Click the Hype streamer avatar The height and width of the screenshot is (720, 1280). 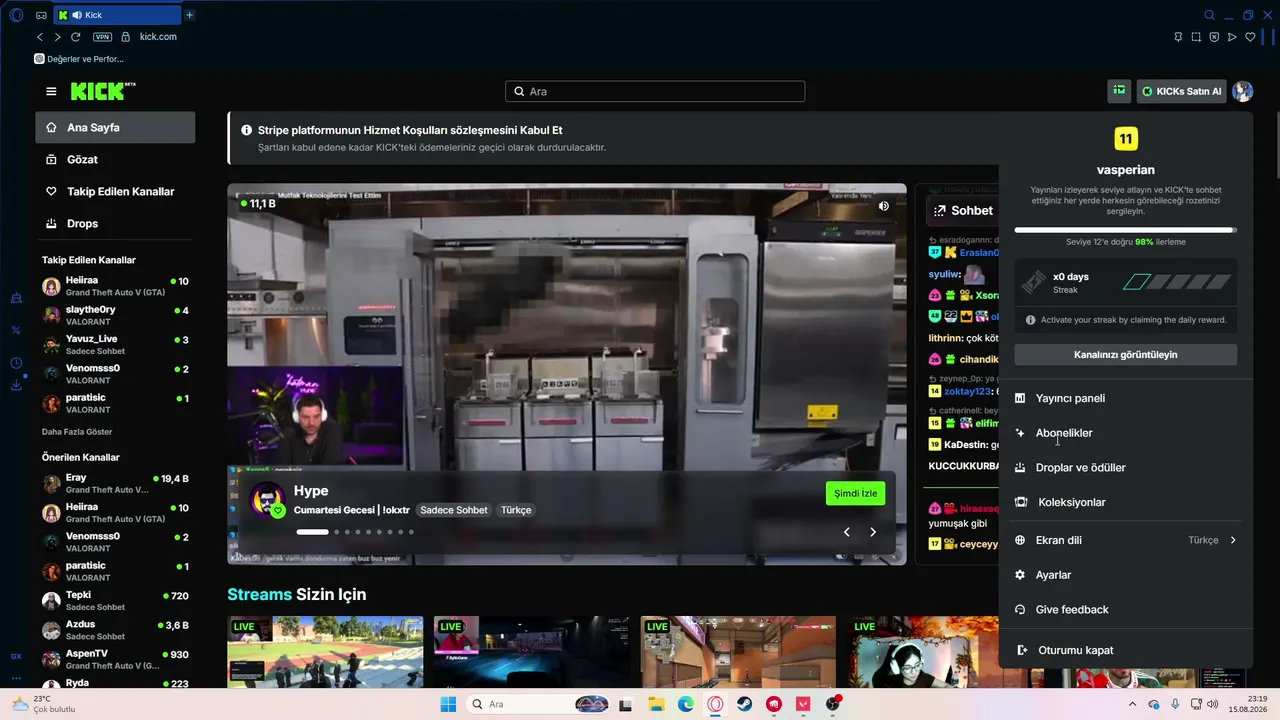(267, 500)
